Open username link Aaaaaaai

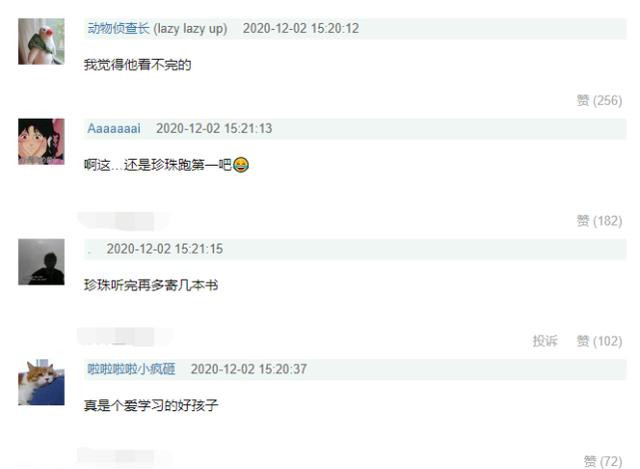click(x=114, y=129)
